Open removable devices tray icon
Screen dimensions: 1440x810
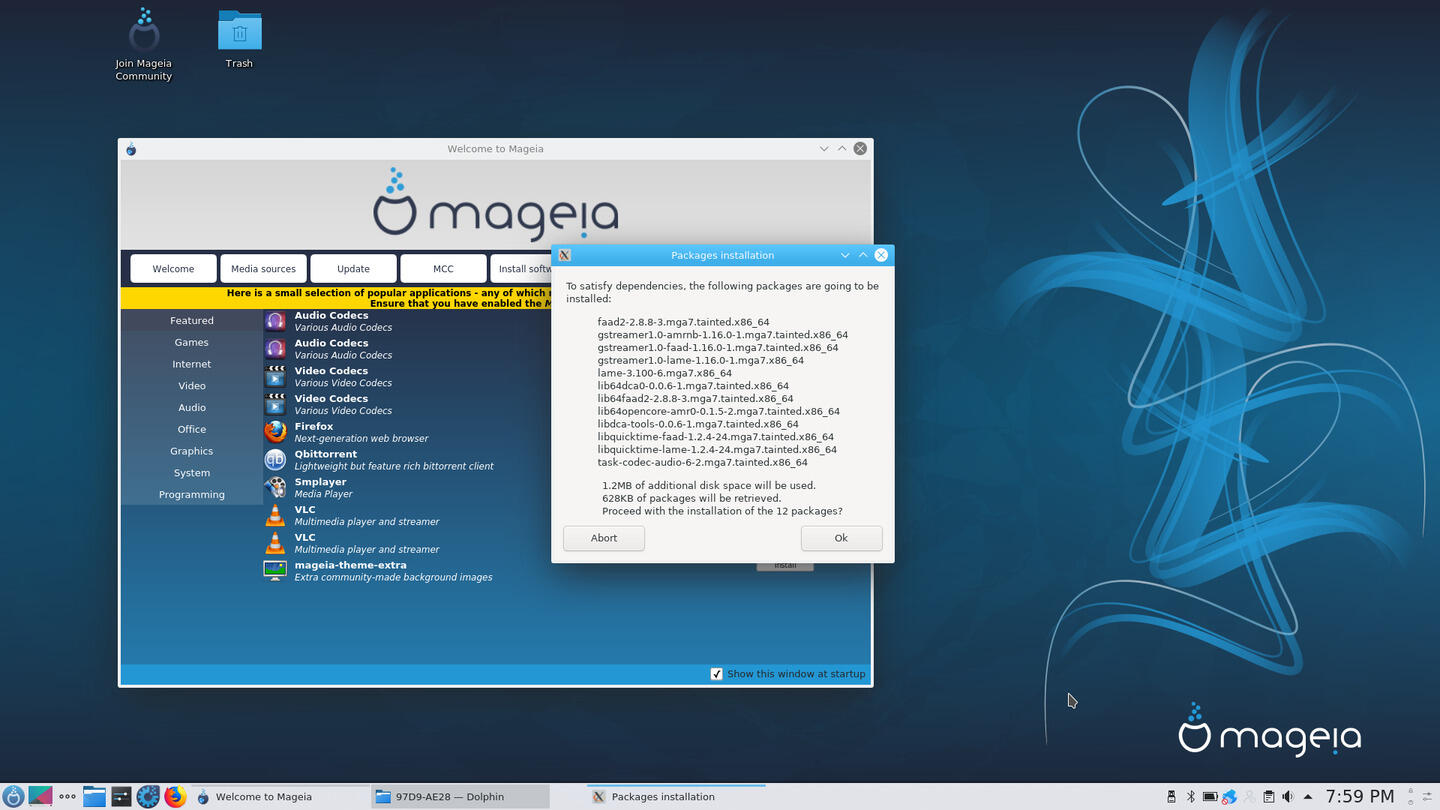point(1171,797)
